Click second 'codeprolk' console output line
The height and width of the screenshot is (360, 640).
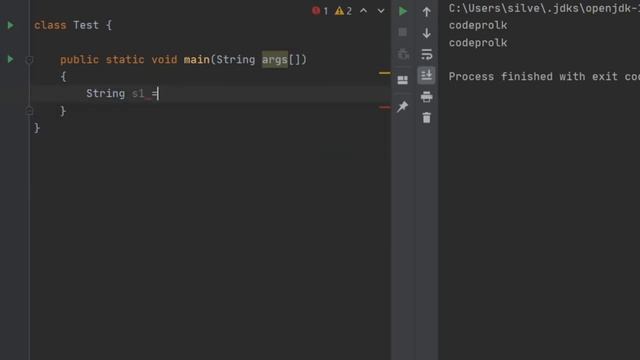coord(478,42)
